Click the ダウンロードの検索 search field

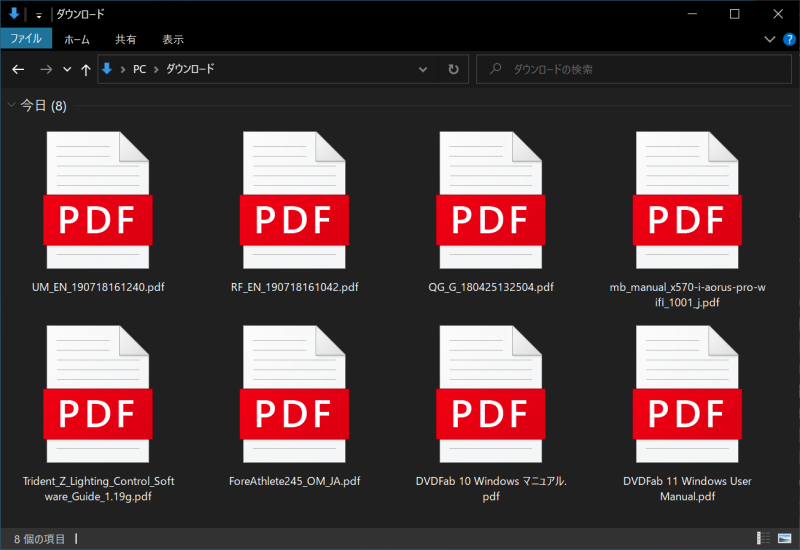pos(634,69)
